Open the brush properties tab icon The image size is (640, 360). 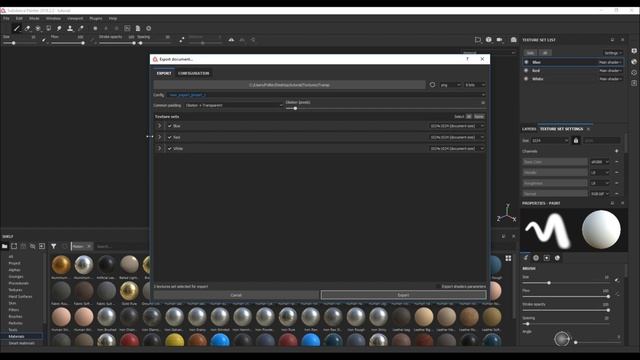[x=526, y=258]
